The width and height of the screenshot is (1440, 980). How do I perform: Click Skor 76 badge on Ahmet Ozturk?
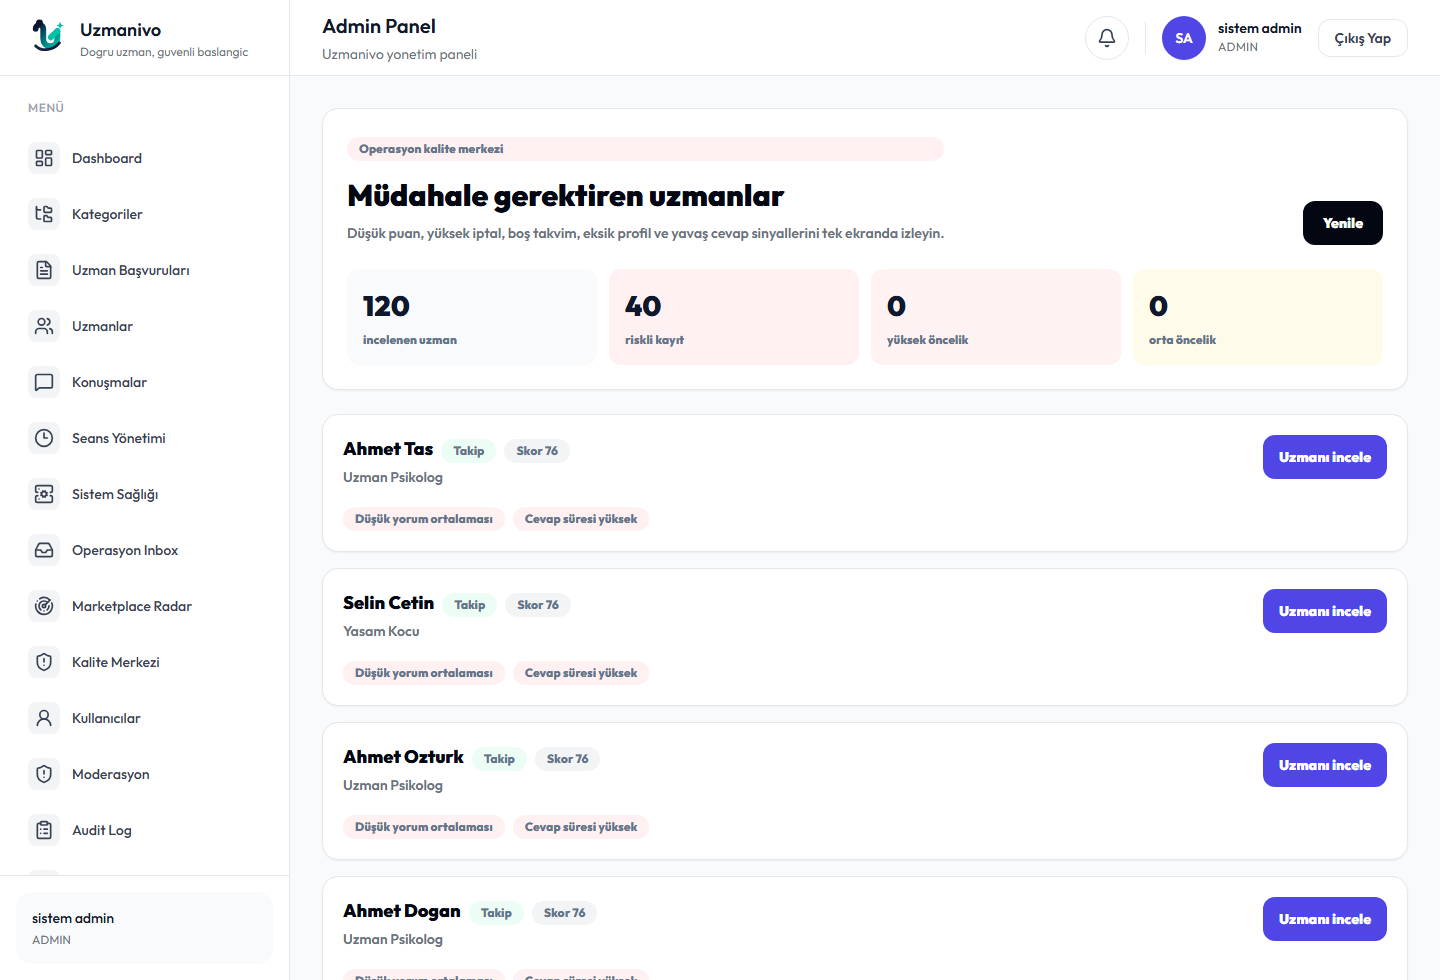coord(567,759)
